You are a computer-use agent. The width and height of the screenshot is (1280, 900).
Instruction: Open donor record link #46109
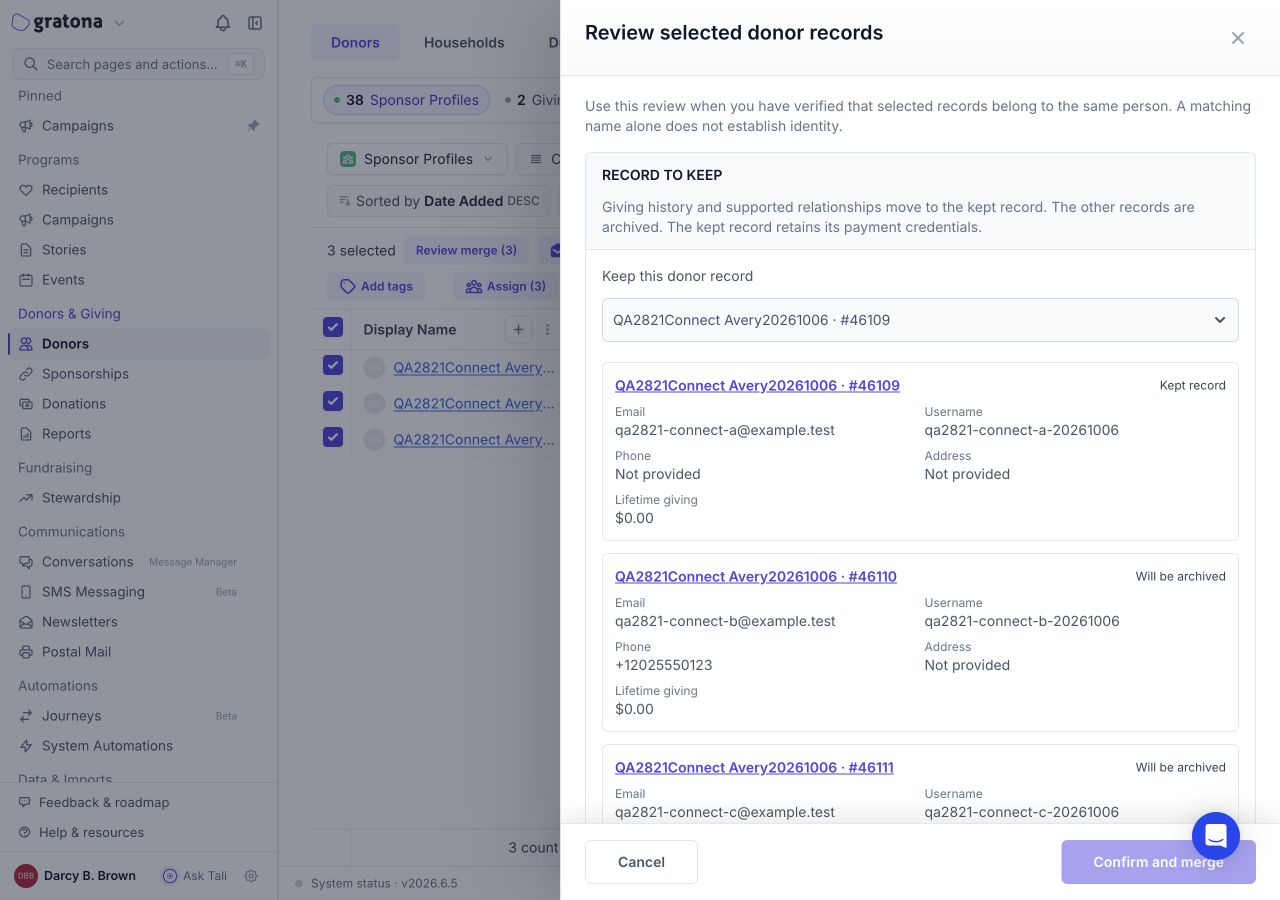coord(757,385)
